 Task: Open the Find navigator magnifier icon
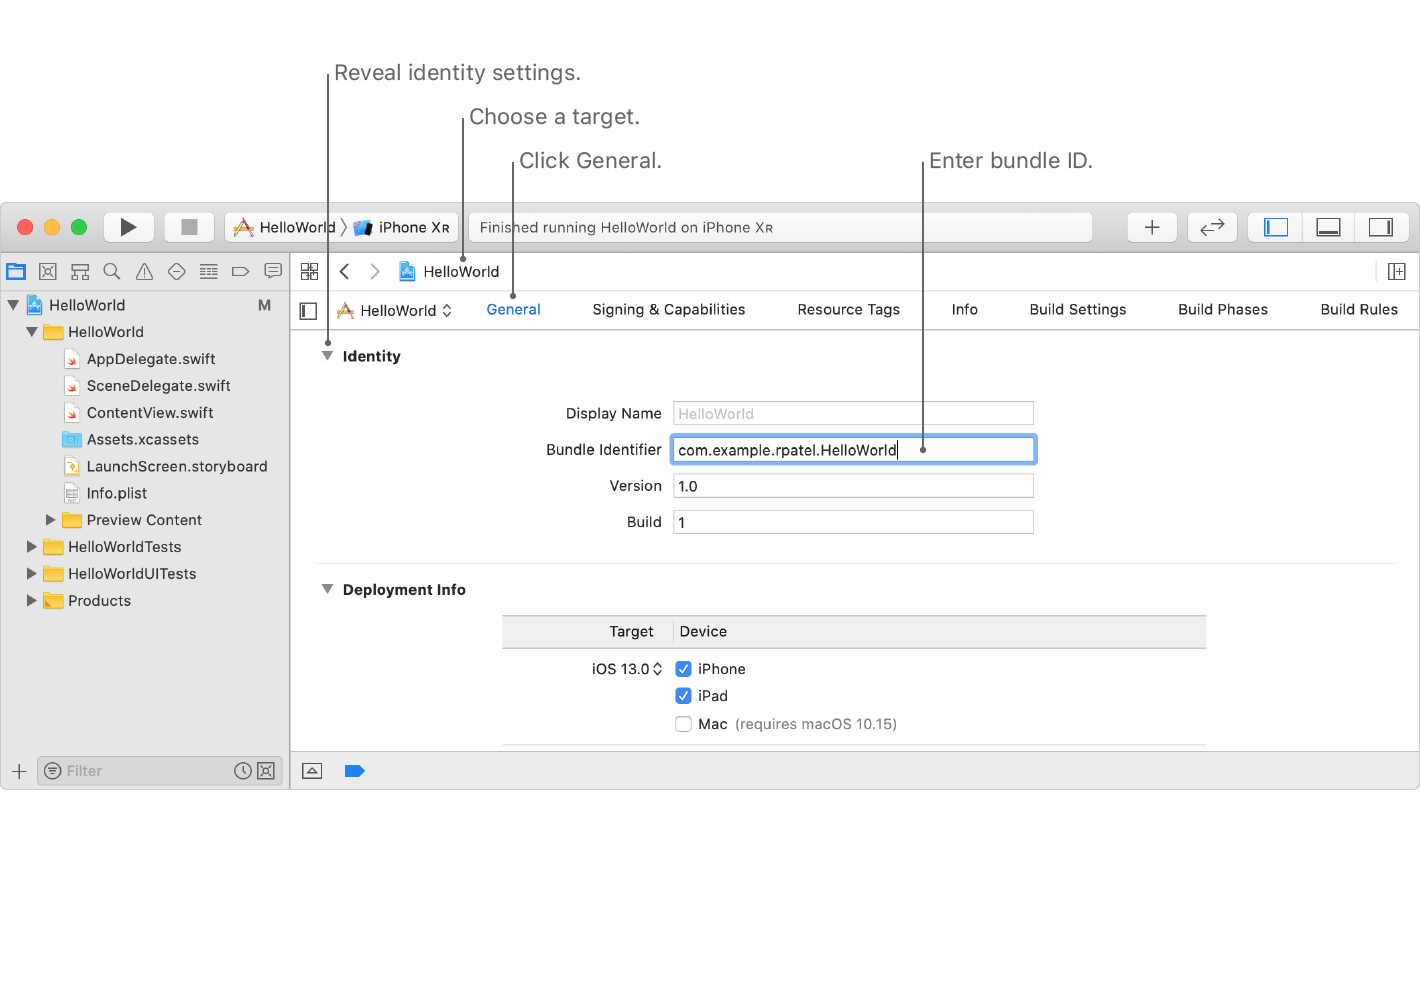(x=112, y=271)
